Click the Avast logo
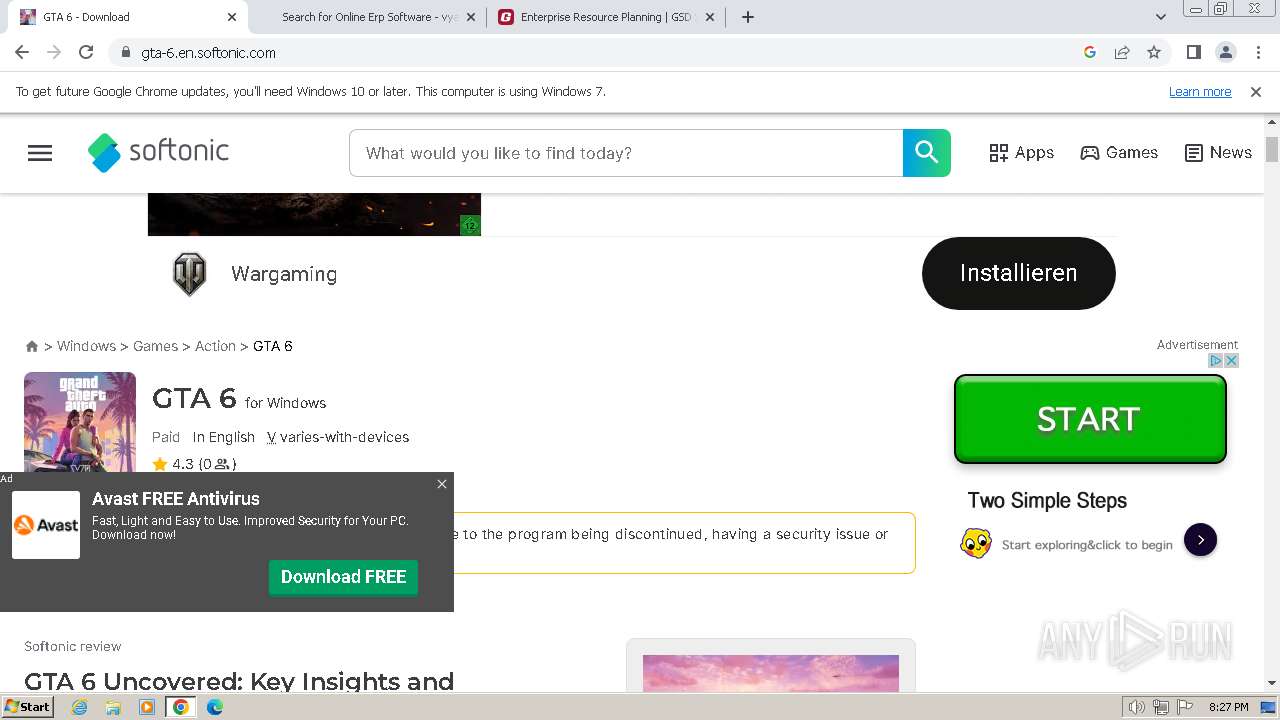This screenshot has width=1280, height=720. 46,525
